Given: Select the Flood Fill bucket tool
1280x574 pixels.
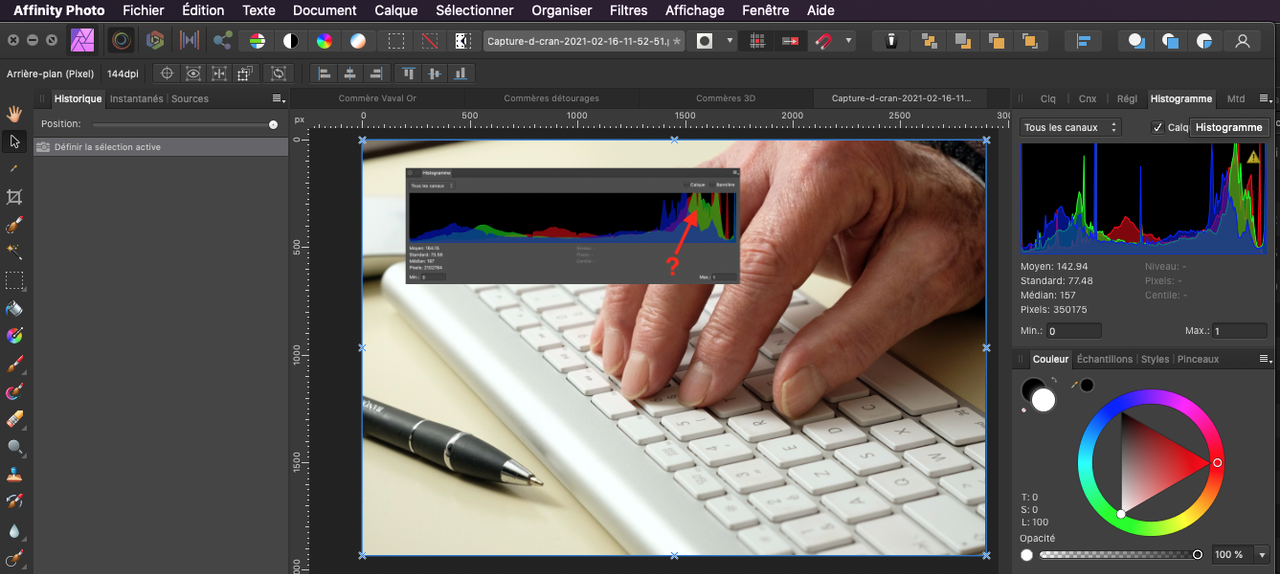Looking at the screenshot, I should 14,308.
